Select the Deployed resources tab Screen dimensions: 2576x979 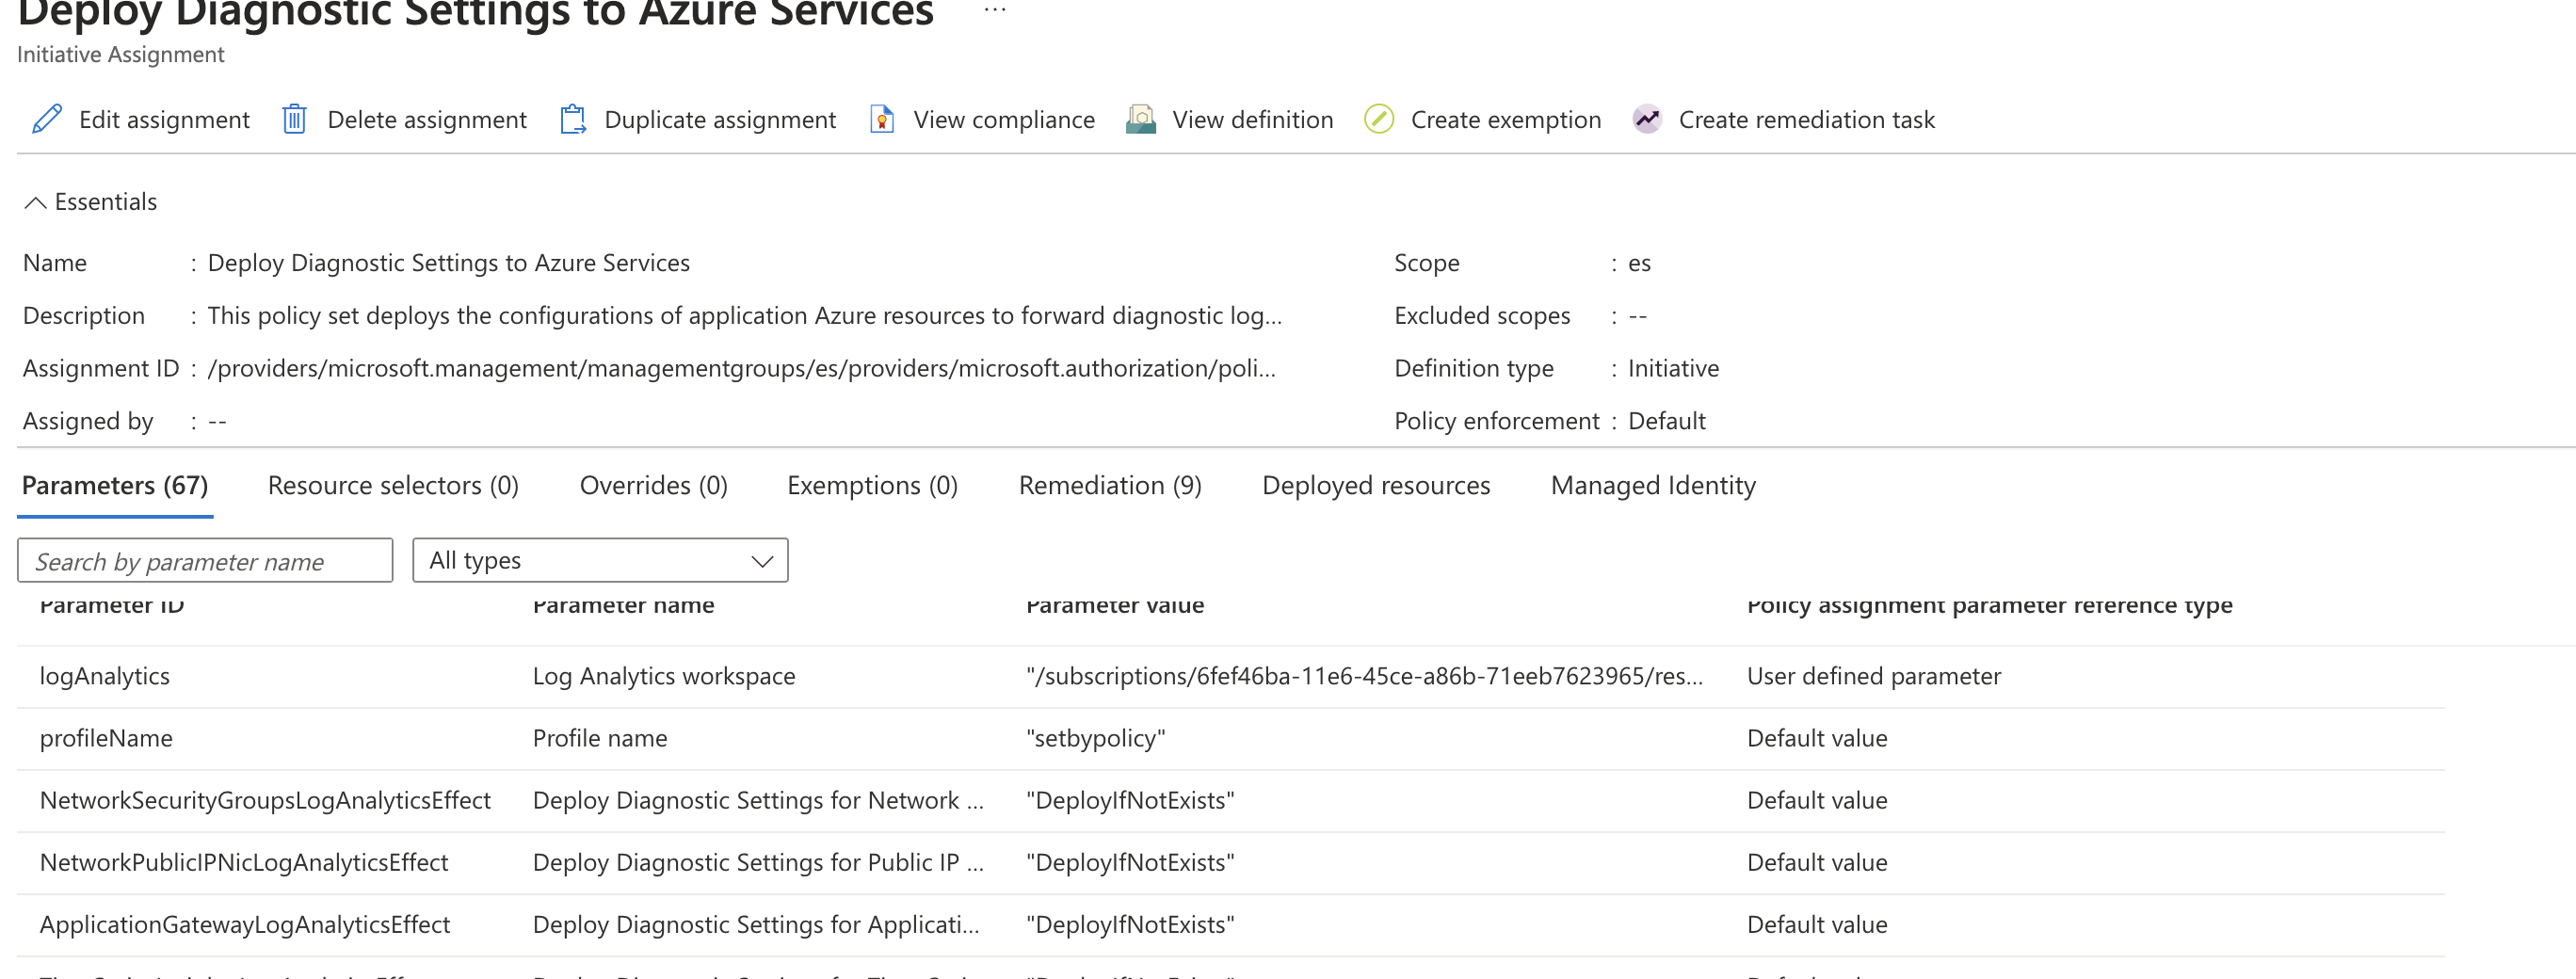(x=1376, y=485)
